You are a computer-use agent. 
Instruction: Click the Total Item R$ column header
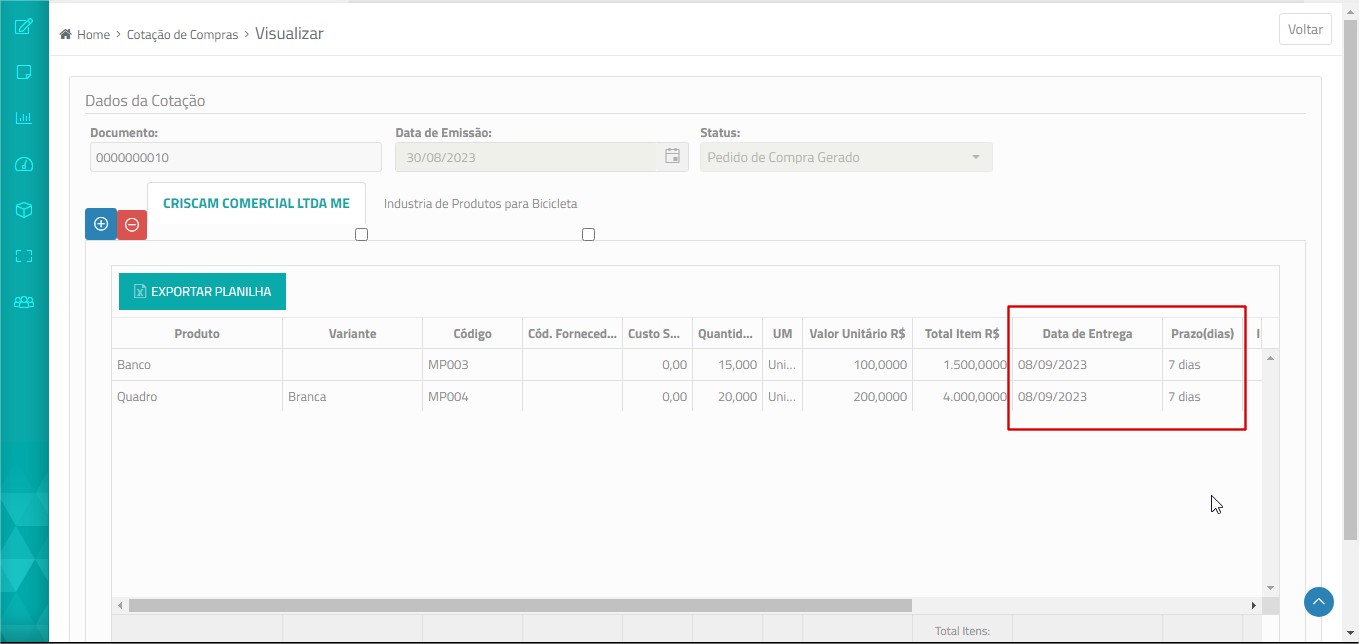963,334
